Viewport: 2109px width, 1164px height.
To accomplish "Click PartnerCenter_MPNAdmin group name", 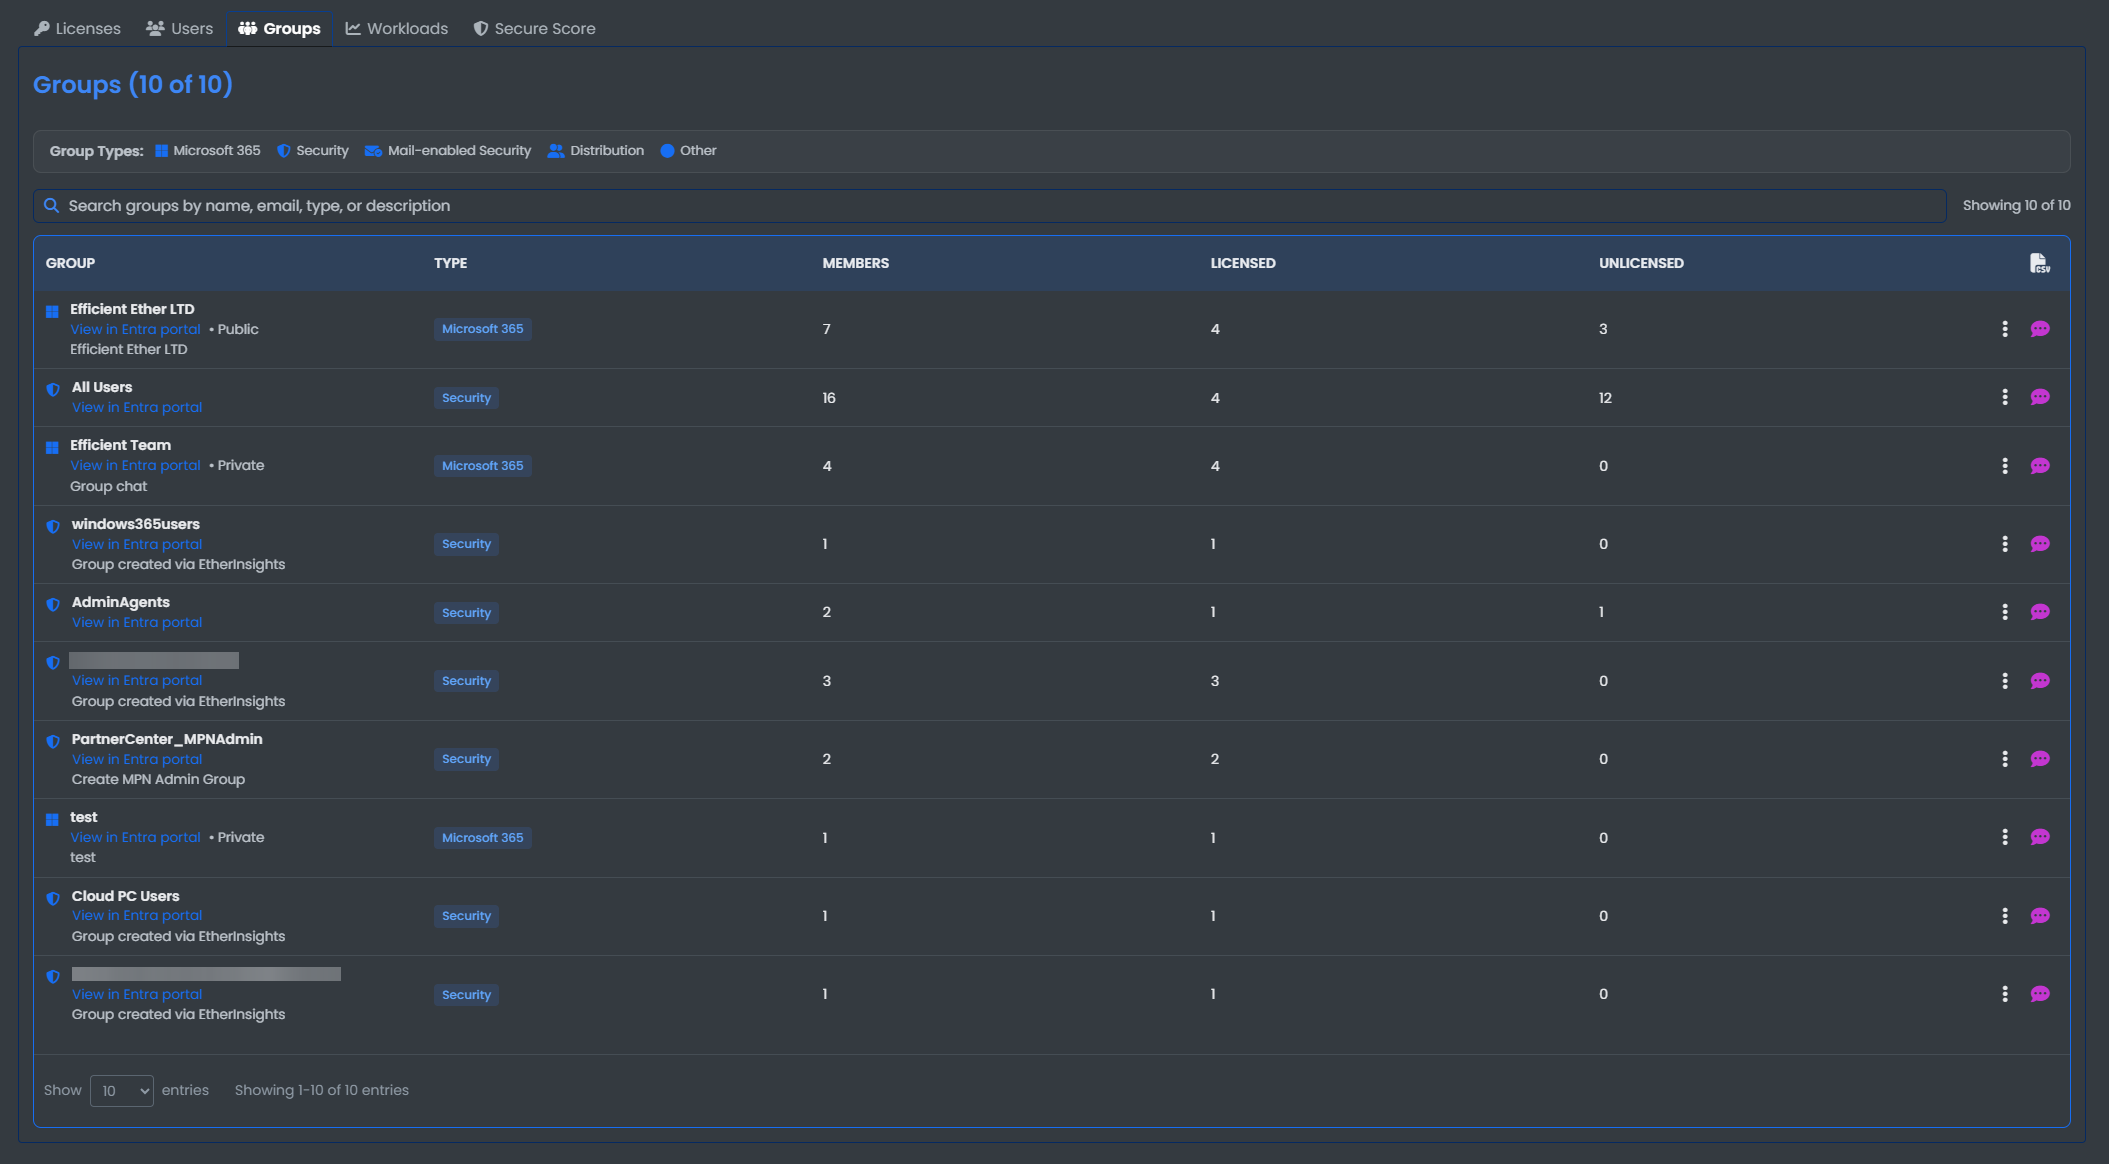I will (167, 739).
